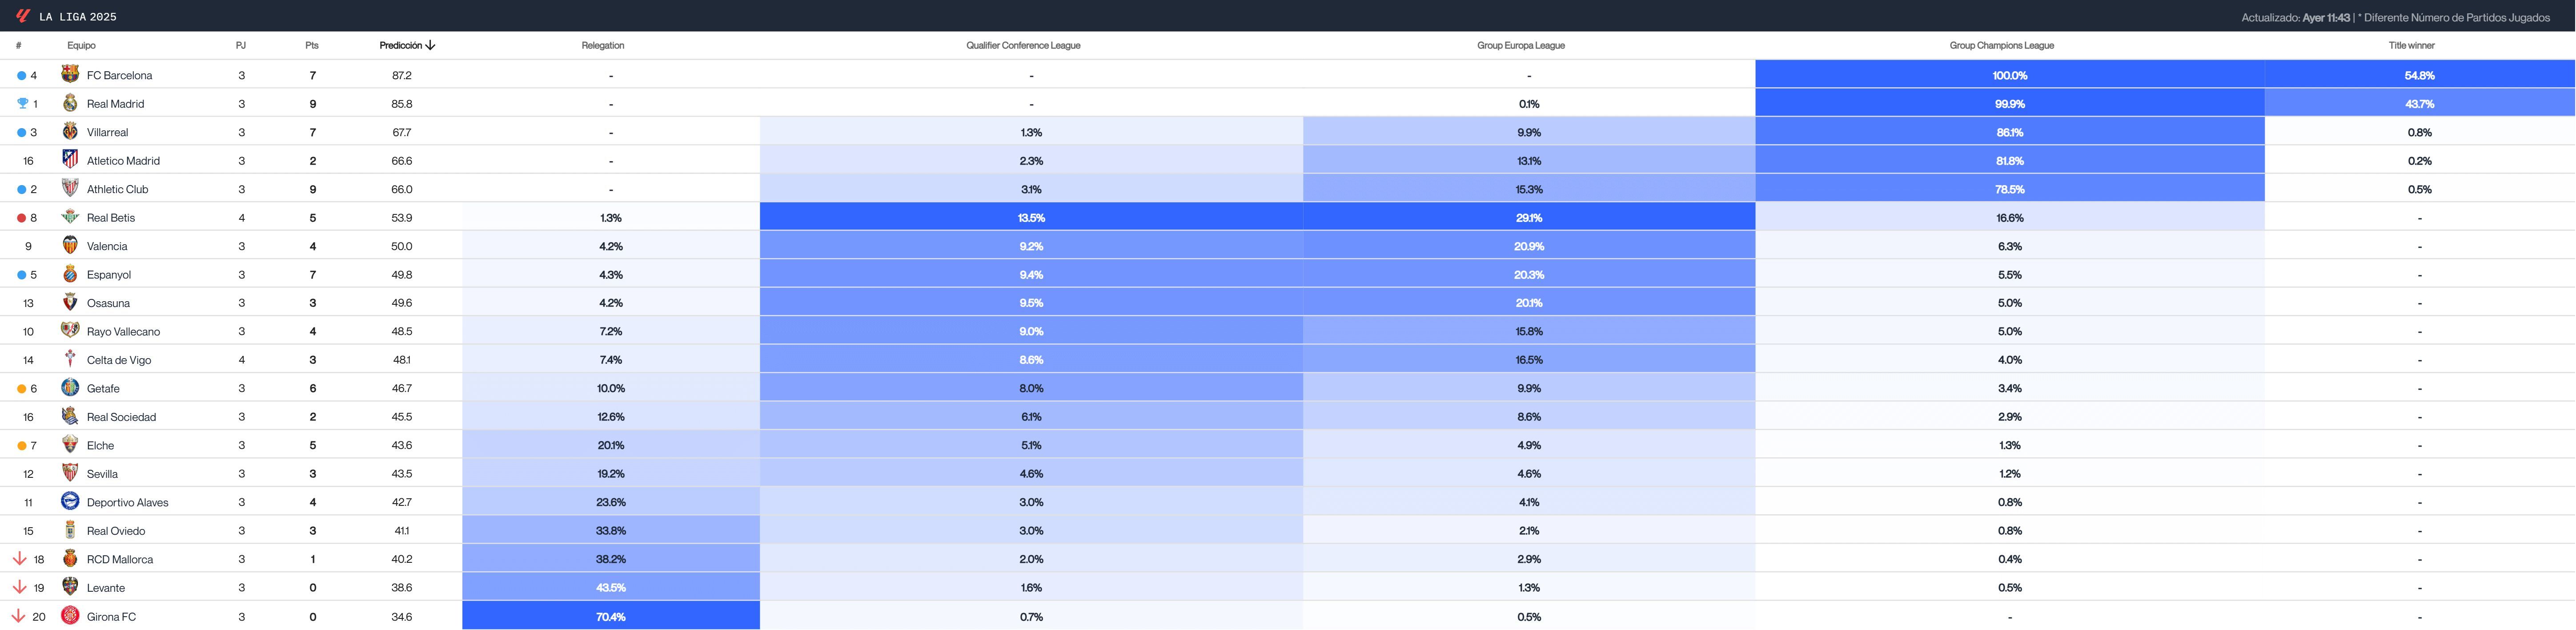Click the sort arrow on Predicción

point(430,44)
